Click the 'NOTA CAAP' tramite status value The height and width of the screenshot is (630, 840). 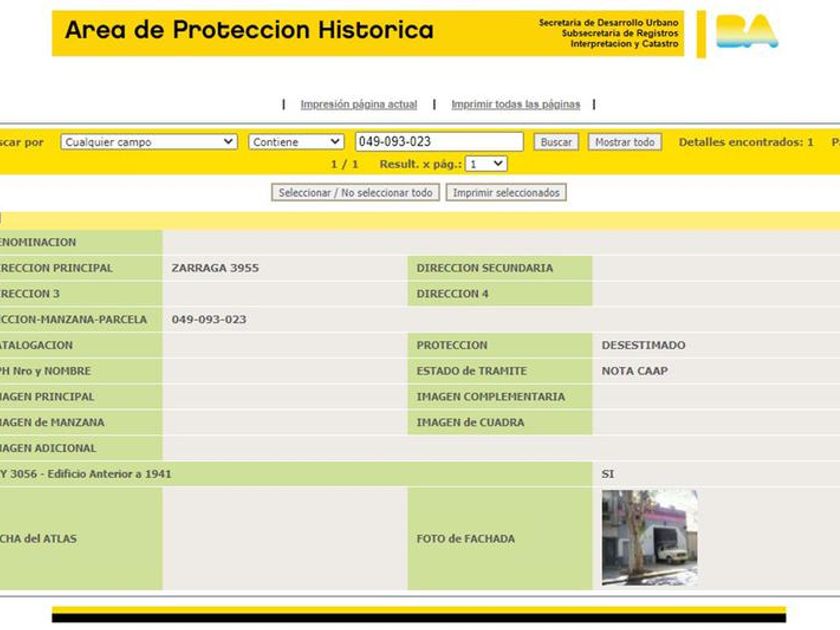tap(634, 371)
